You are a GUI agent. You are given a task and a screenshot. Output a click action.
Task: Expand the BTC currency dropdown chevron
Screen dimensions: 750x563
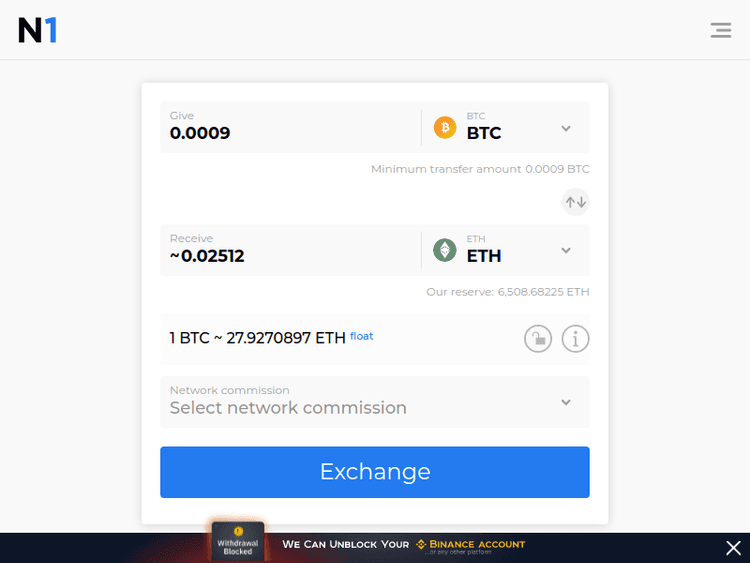coord(566,128)
